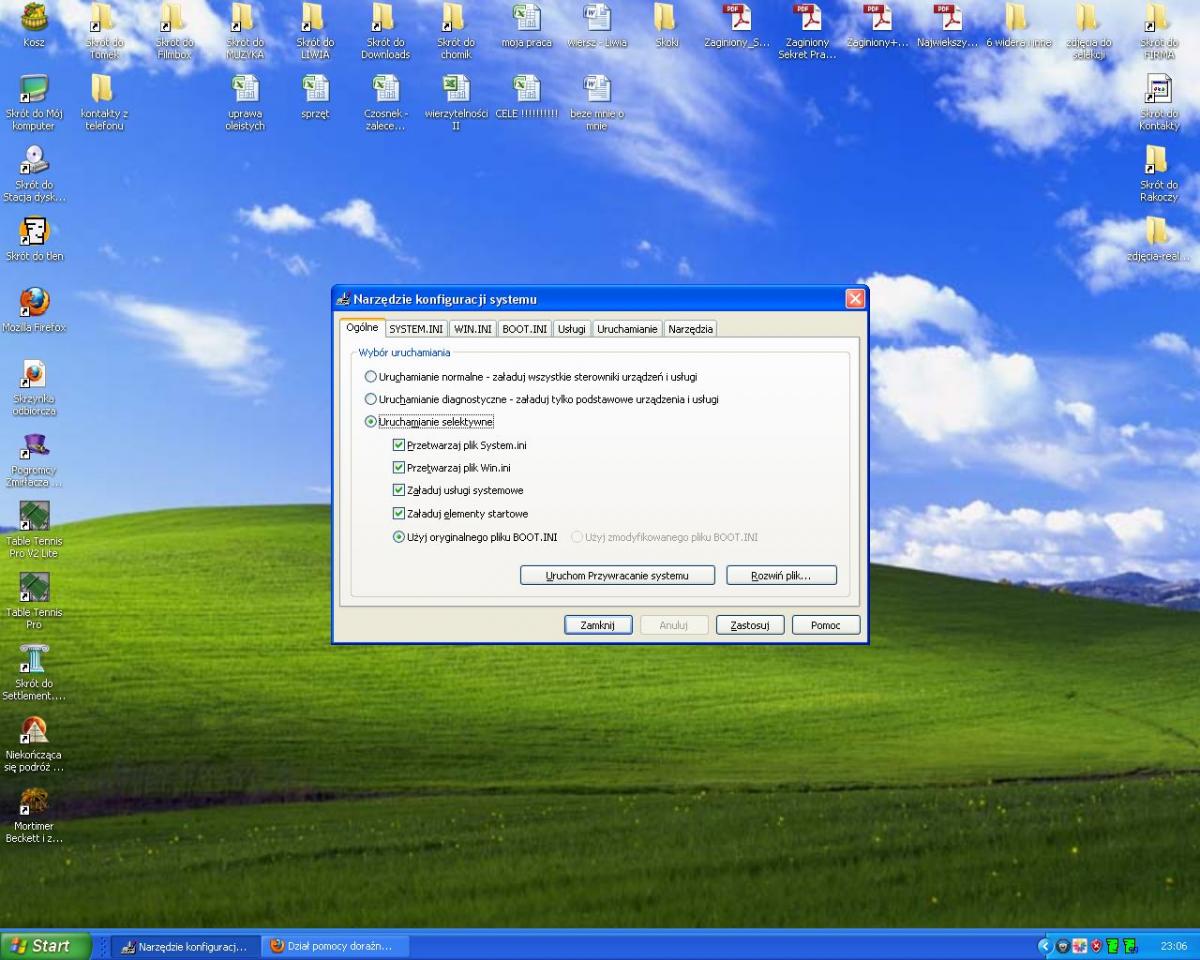This screenshot has height=960, width=1200.
Task: Open the Kosz recycle bin icon
Action: pyautogui.click(x=34, y=26)
